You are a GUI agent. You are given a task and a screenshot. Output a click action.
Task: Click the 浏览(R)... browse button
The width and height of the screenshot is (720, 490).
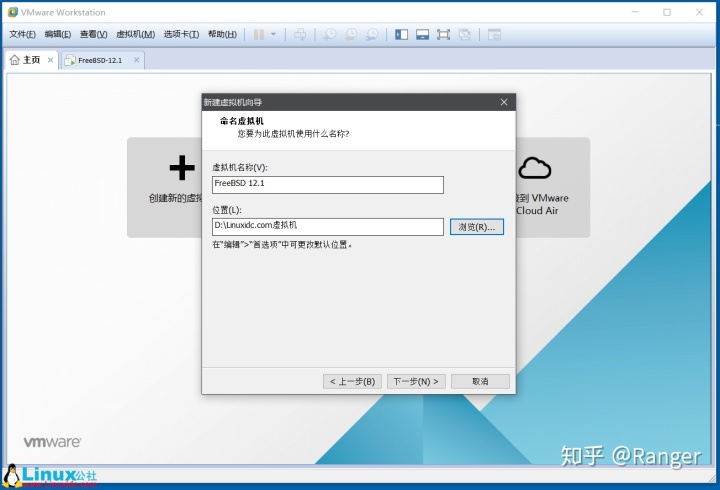(x=477, y=227)
